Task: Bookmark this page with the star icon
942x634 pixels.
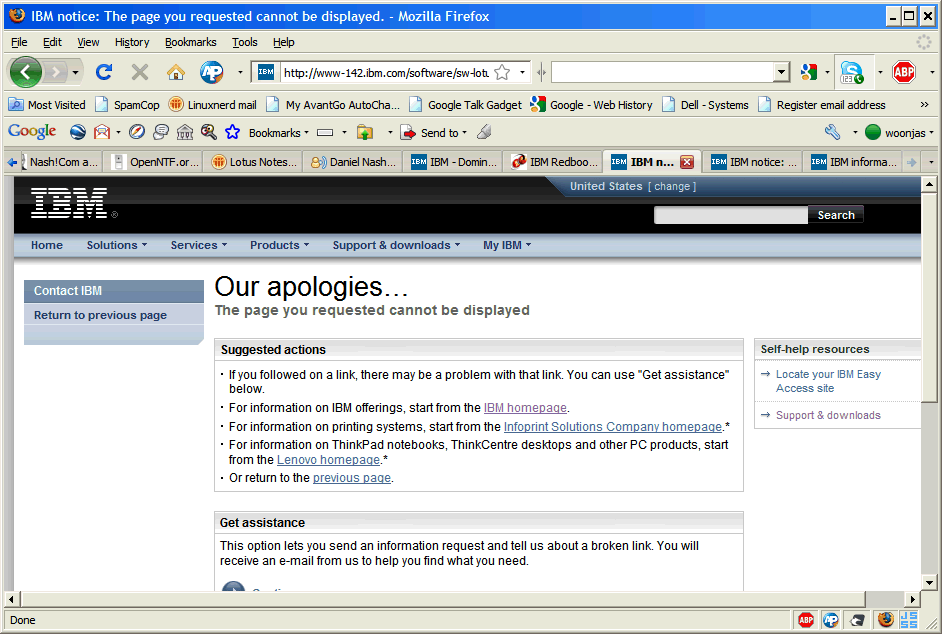Action: [502, 73]
